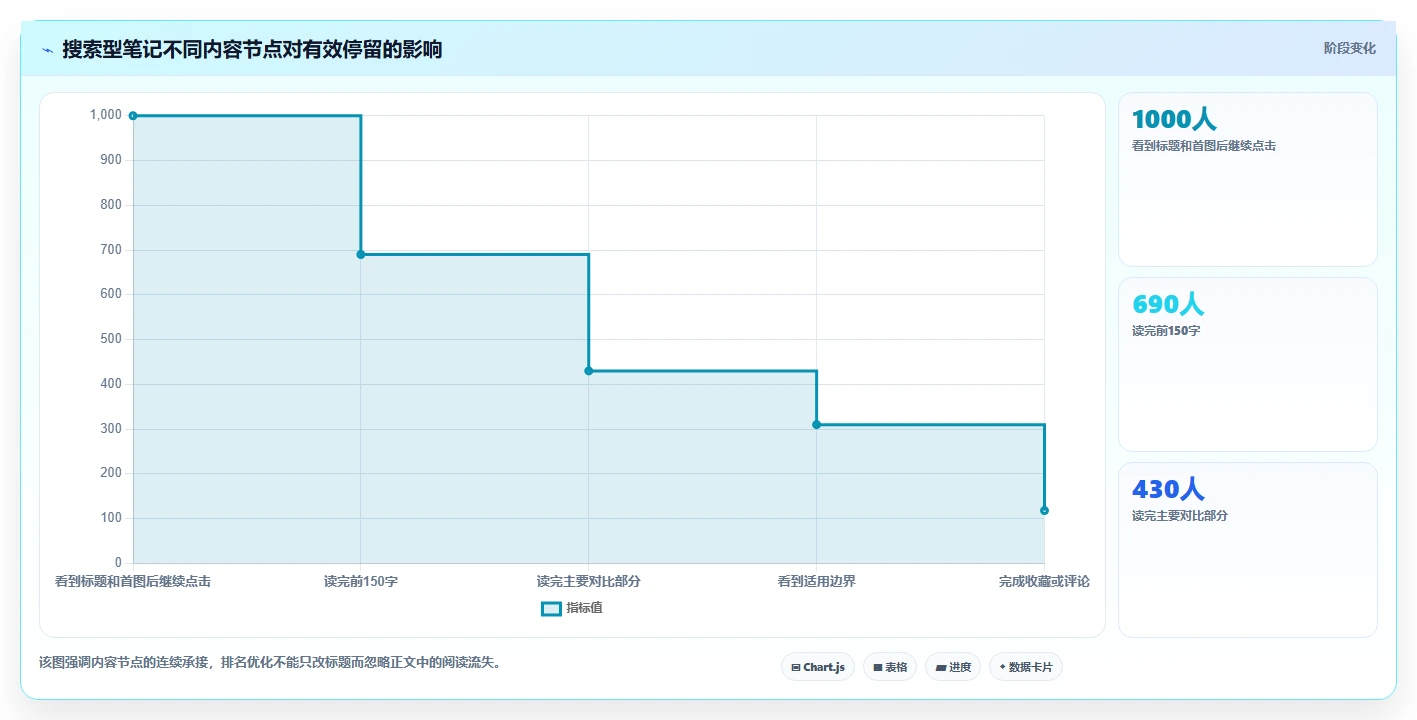Click the final data point at 完成收藏或评论
This screenshot has width=1417, height=720.
pyautogui.click(x=1044, y=510)
